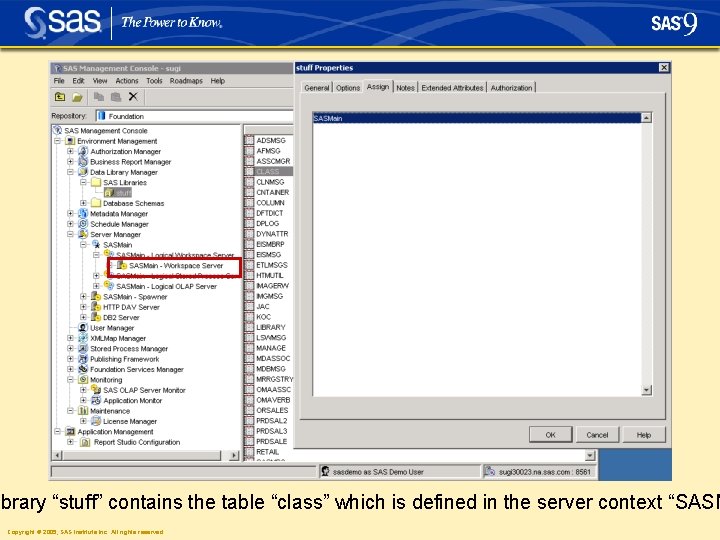Image resolution: width=720 pixels, height=540 pixels.
Task: Collapse the Monitoring node
Action: coord(70,380)
